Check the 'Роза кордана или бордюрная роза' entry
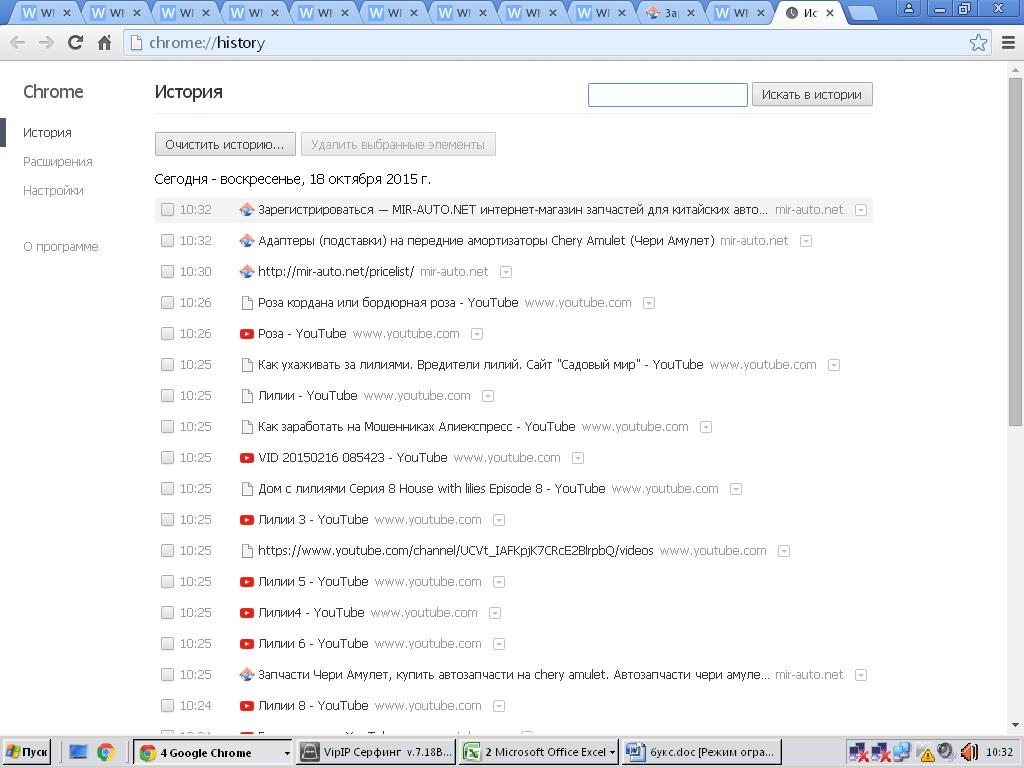1024x768 pixels. click(167, 303)
